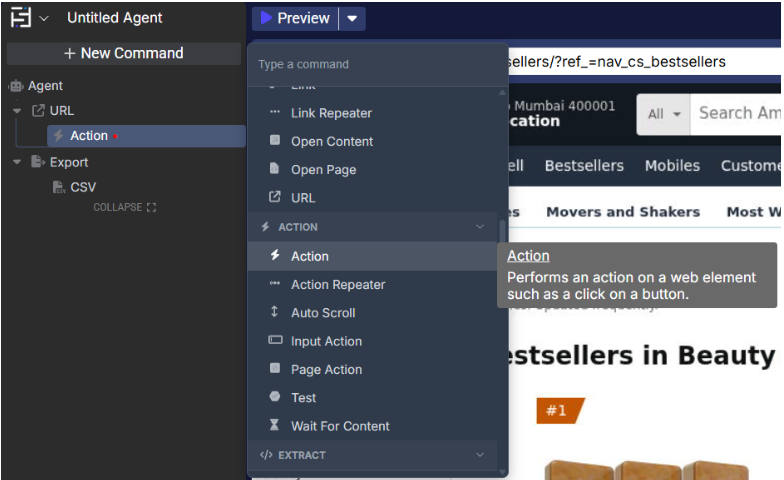Click the Open Content command icon
Image resolution: width=784 pixels, height=480 pixels.
275,141
